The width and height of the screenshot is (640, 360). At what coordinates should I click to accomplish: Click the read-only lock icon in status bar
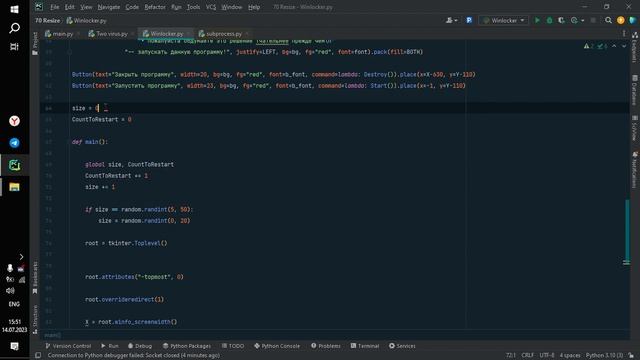(x=631, y=355)
